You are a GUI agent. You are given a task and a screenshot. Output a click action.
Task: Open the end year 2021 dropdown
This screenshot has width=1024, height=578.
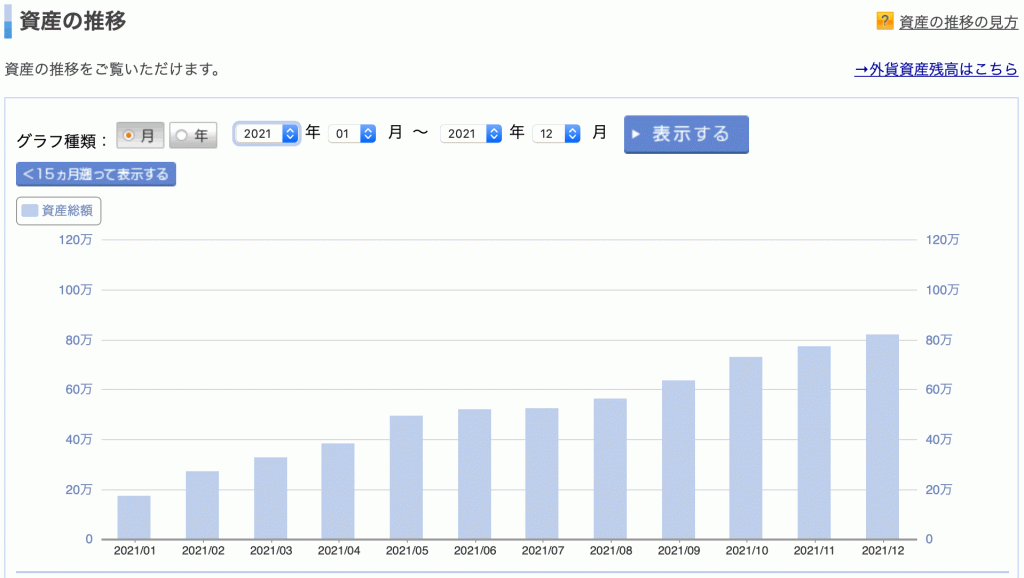coord(471,134)
